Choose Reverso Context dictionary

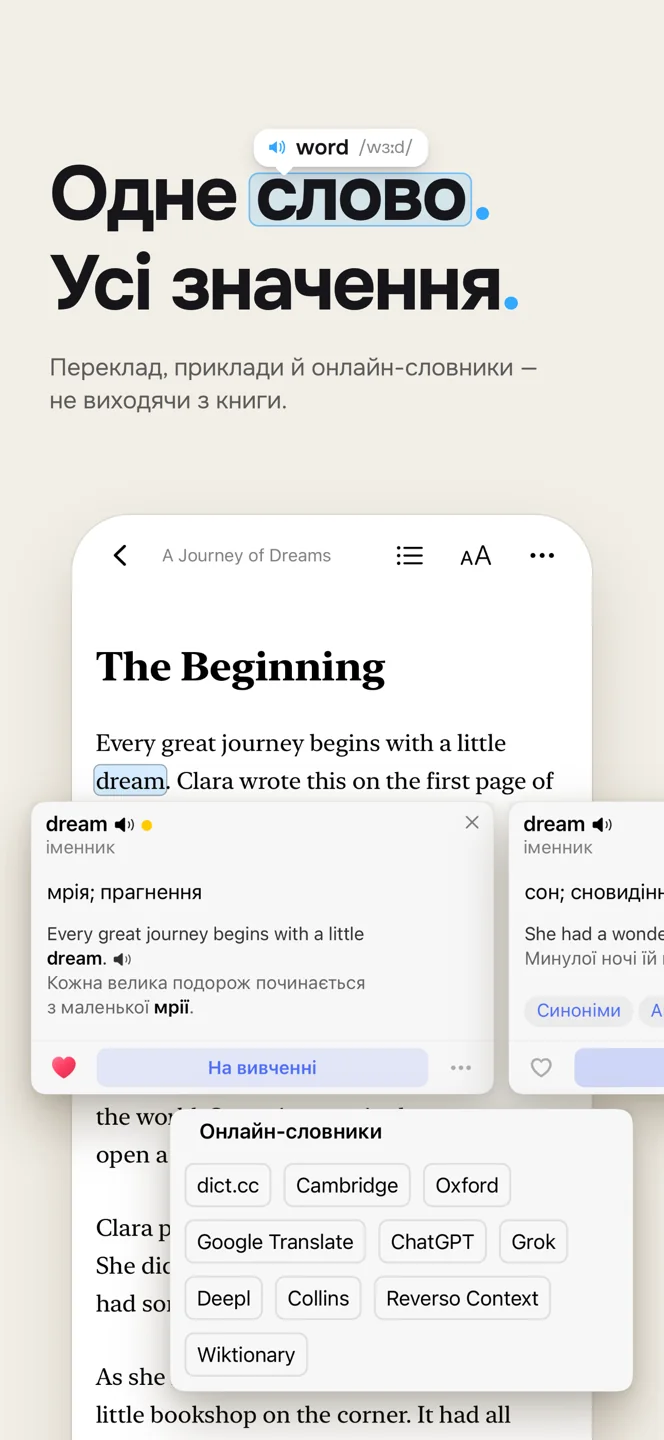(x=462, y=1298)
